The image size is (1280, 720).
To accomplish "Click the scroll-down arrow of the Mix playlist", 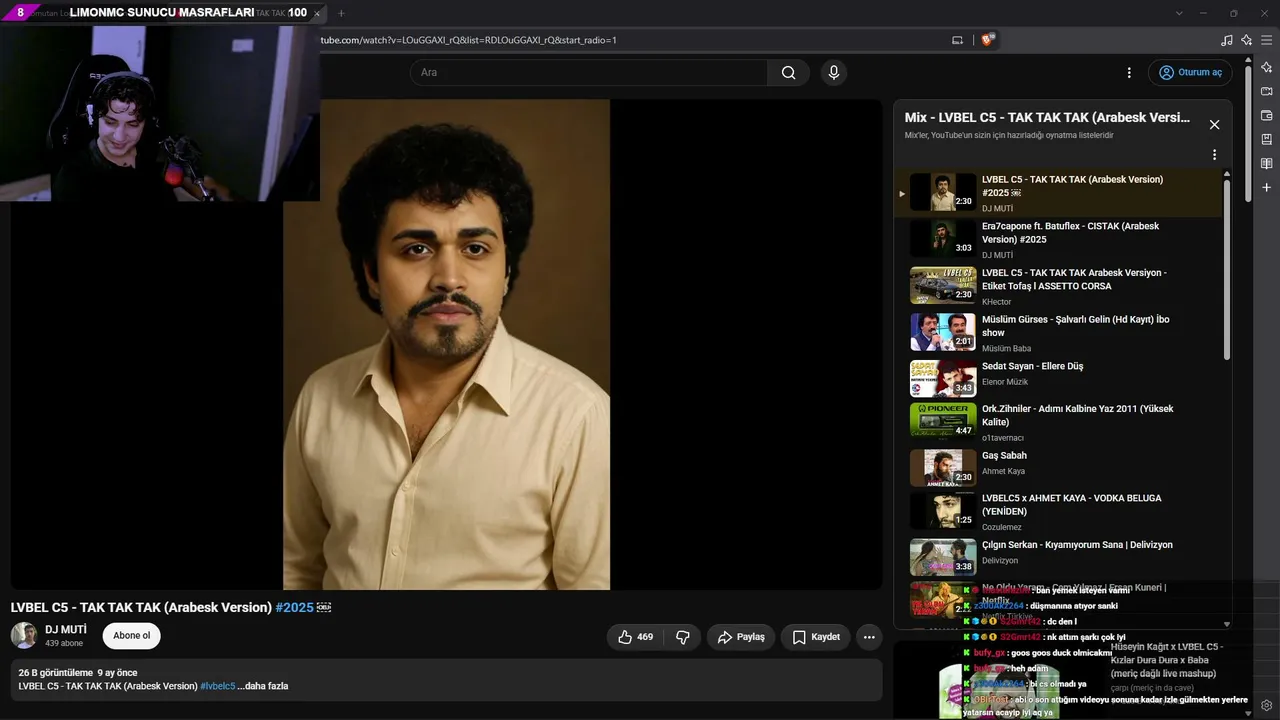I will [1227, 623].
